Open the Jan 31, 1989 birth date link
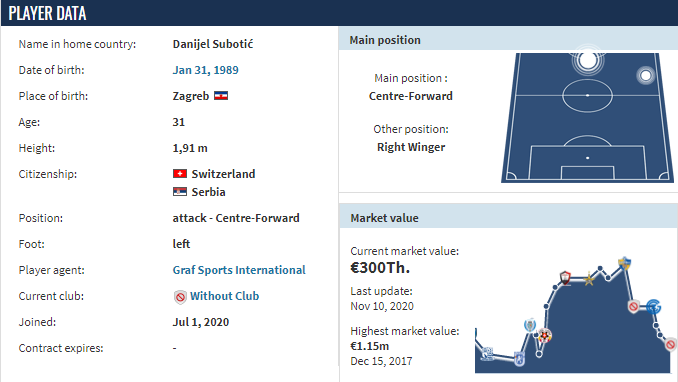 (205, 70)
